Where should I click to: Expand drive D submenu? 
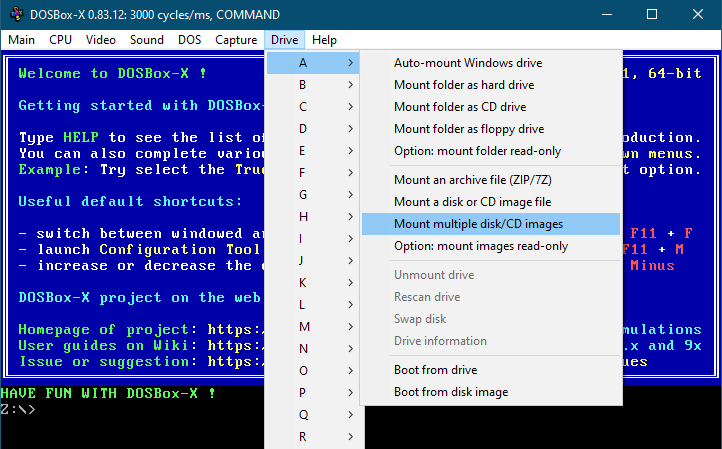[x=313, y=129]
